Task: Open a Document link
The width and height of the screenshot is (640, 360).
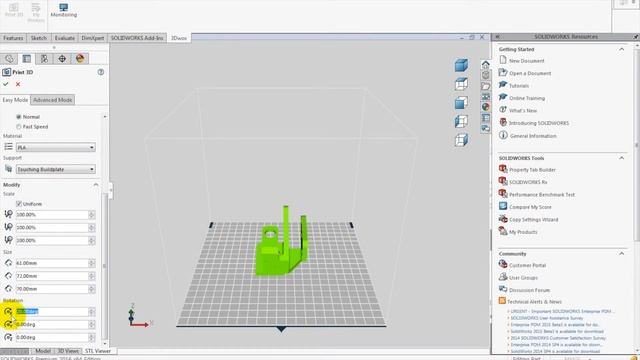Action: point(530,73)
